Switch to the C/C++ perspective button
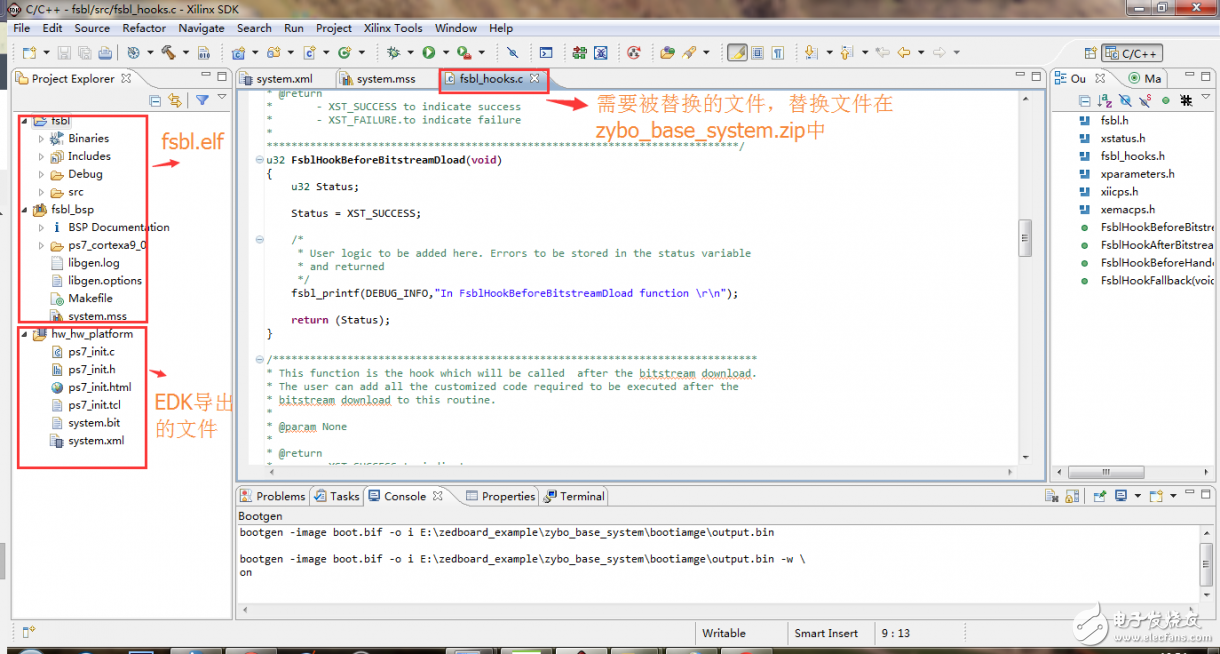 pyautogui.click(x=1131, y=53)
